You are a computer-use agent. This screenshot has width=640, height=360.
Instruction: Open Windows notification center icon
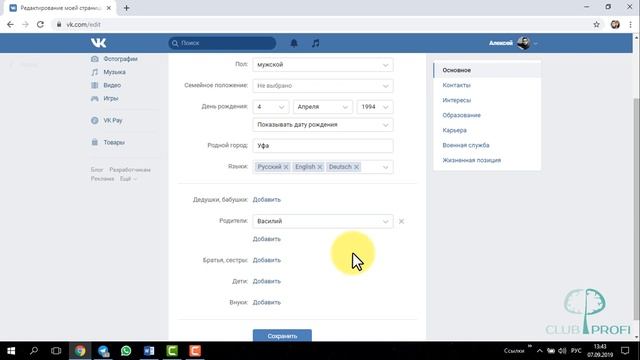click(x=625, y=351)
